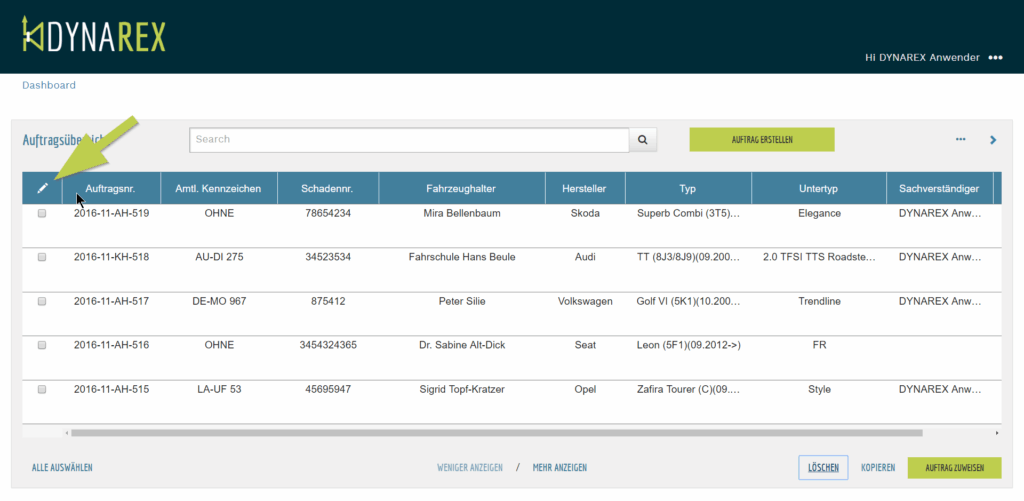Click the magnifier search button
Screen dimensions: 1024x501
(643, 140)
